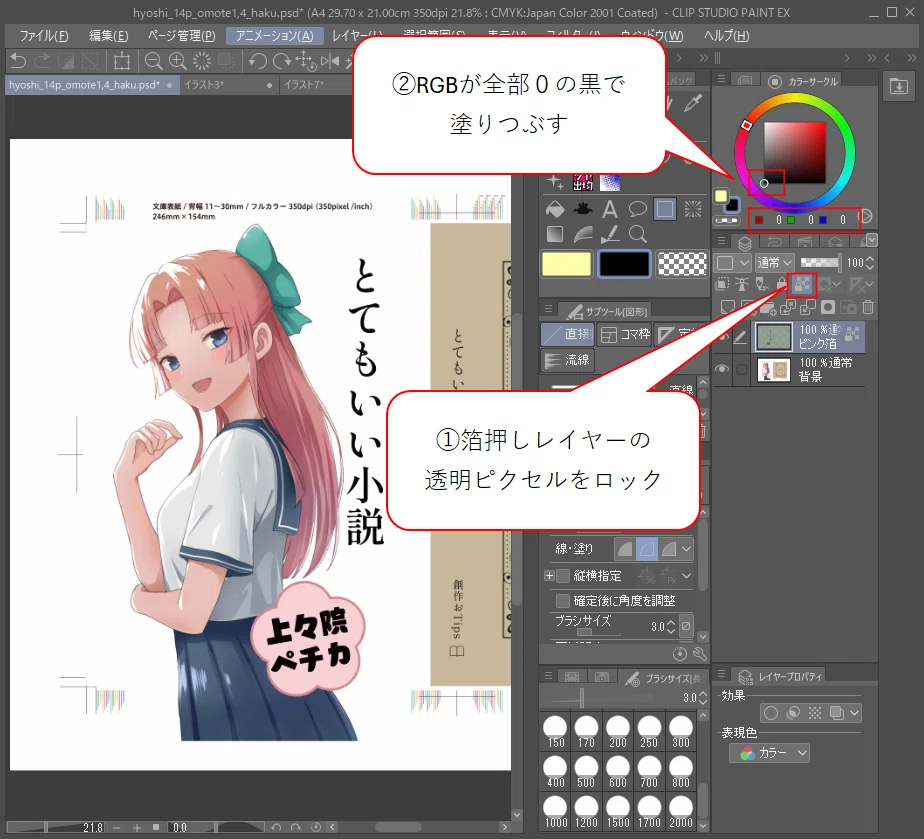Click the Create Layer Mask icon
This screenshot has height=839, width=924.
click(828, 307)
